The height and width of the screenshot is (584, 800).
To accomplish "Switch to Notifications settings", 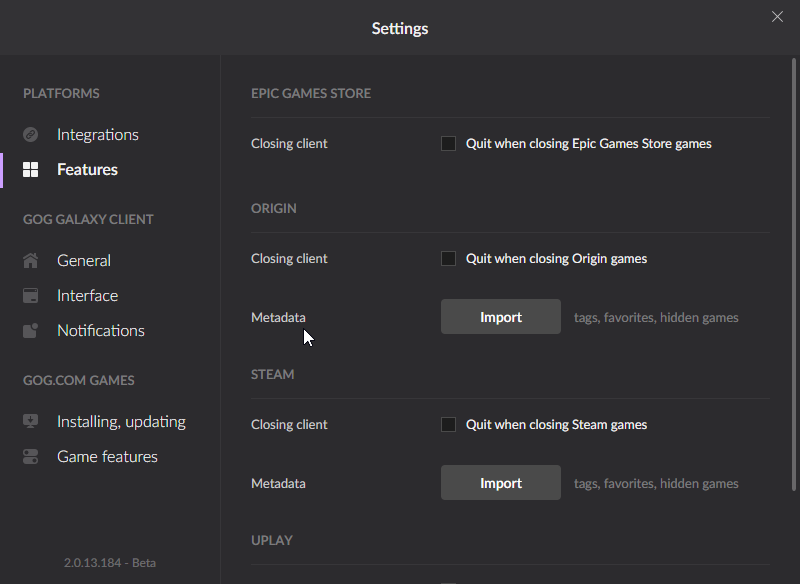I will coord(100,331).
